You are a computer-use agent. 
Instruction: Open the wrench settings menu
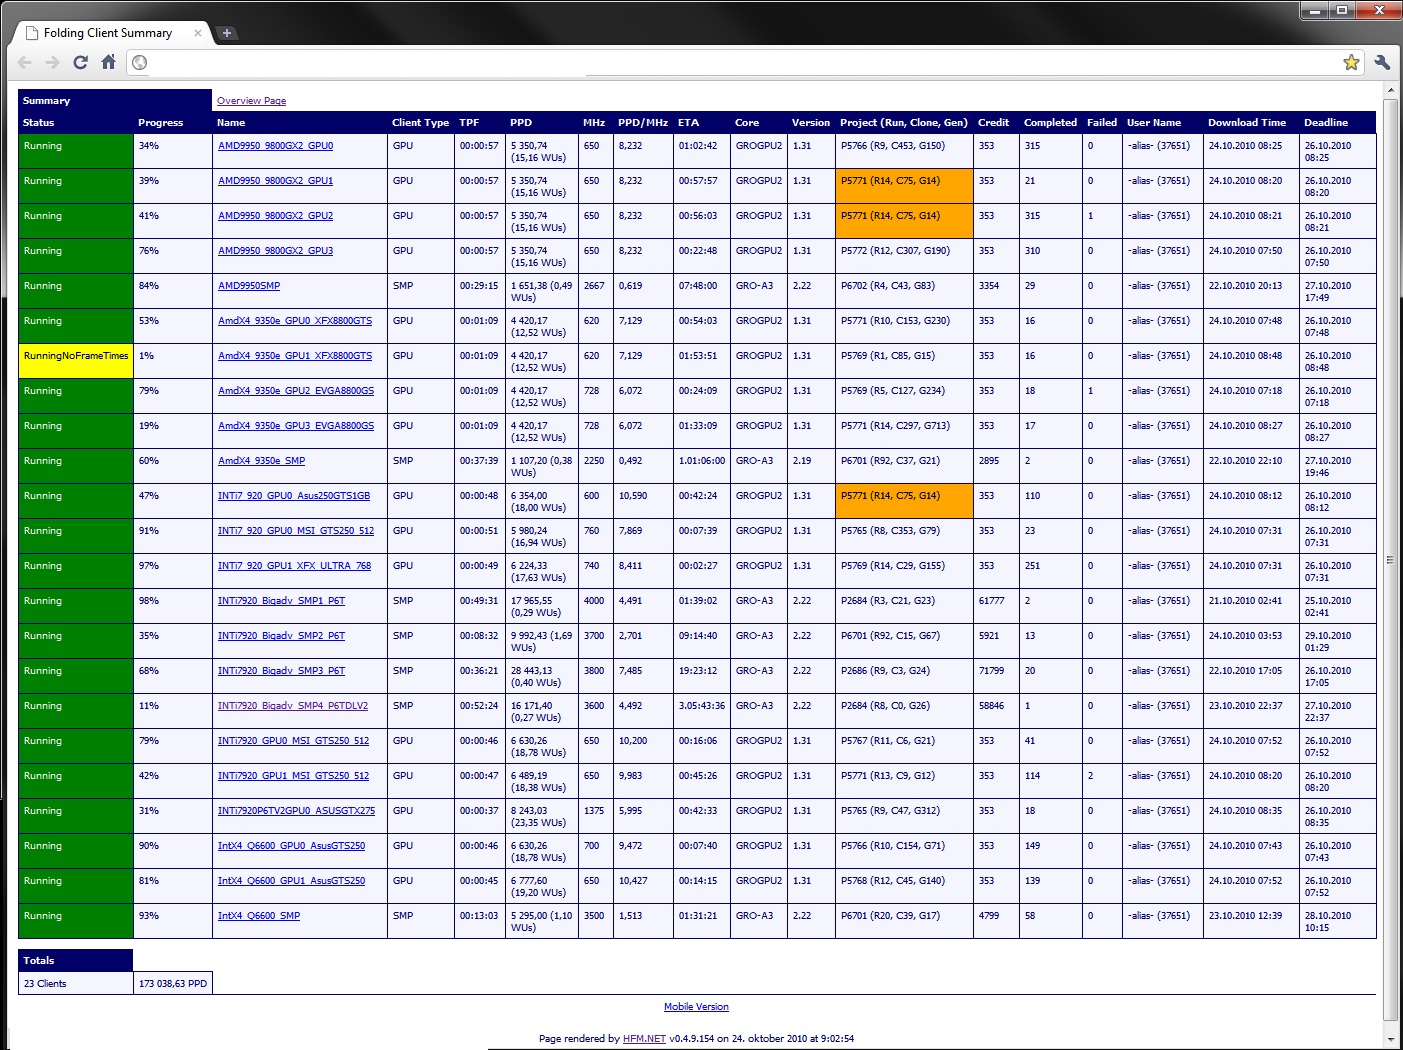(x=1383, y=62)
